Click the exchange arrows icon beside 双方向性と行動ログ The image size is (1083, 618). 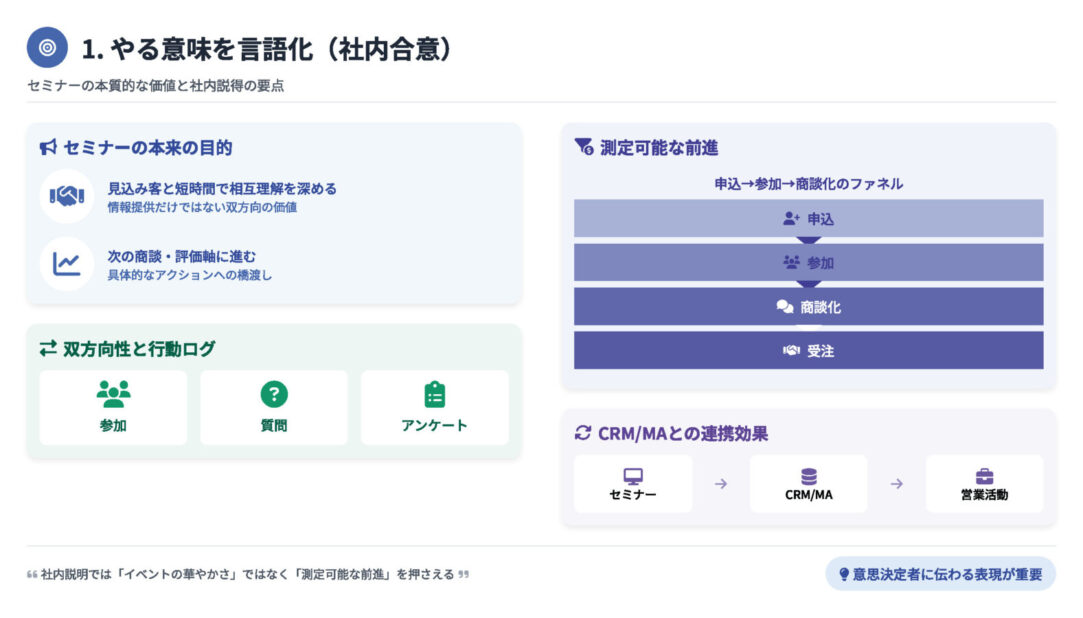point(48,349)
